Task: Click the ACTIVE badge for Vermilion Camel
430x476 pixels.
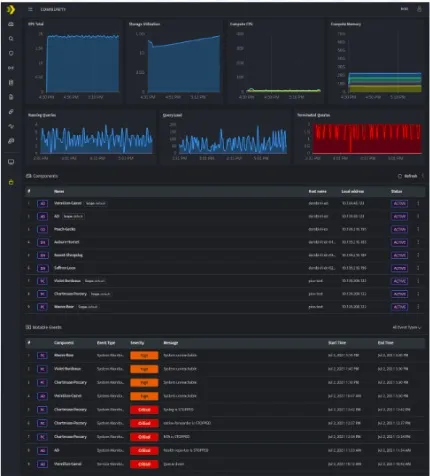Action: [x=399, y=203]
